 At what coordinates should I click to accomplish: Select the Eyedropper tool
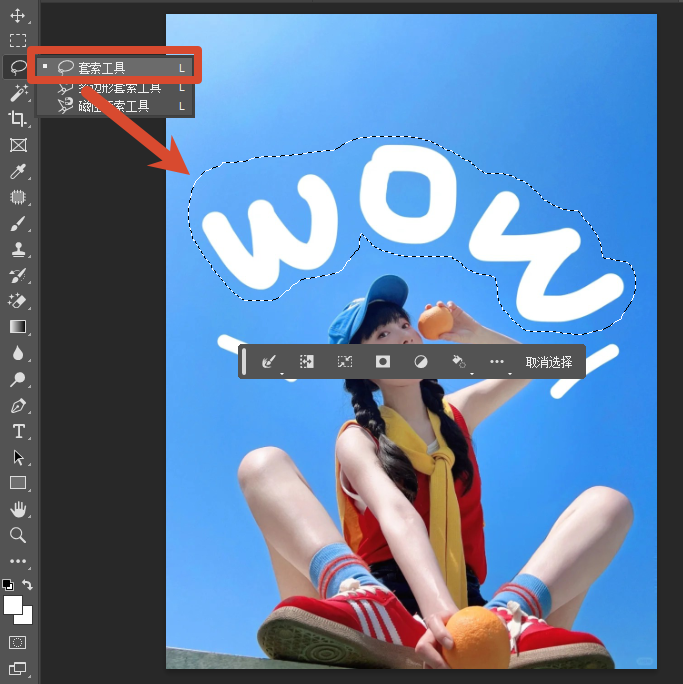pyautogui.click(x=17, y=171)
